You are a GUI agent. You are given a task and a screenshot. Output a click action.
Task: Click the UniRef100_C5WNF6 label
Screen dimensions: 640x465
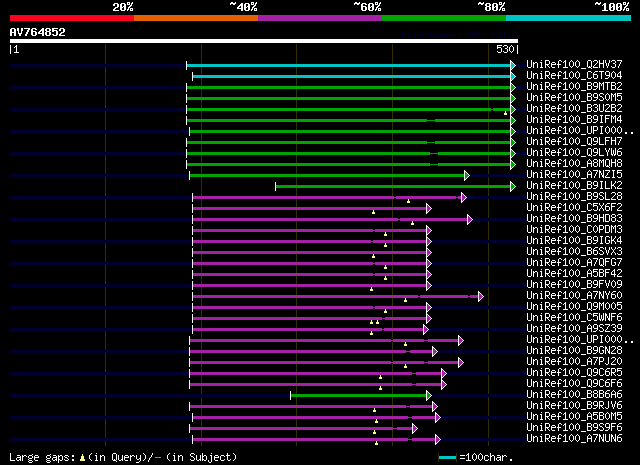tap(574, 318)
